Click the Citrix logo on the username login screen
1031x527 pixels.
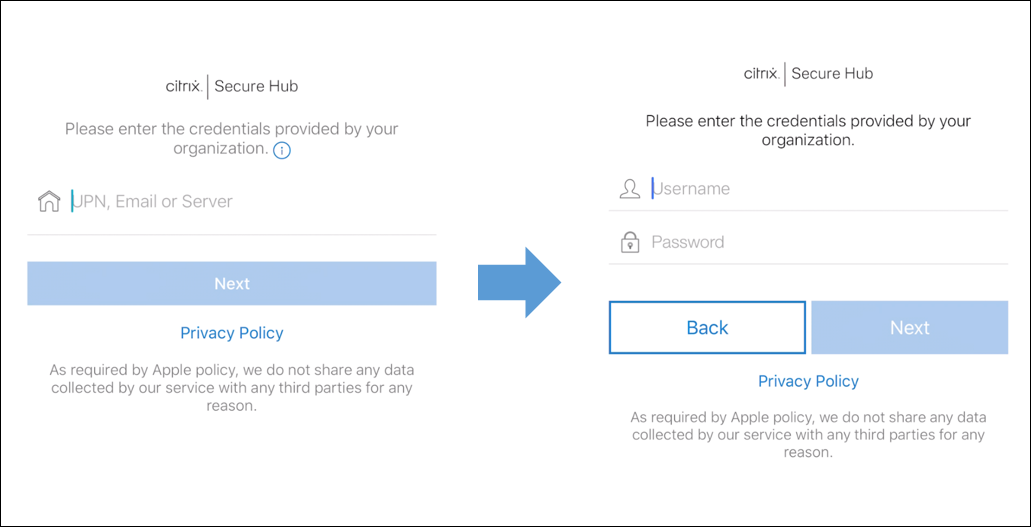click(762, 73)
